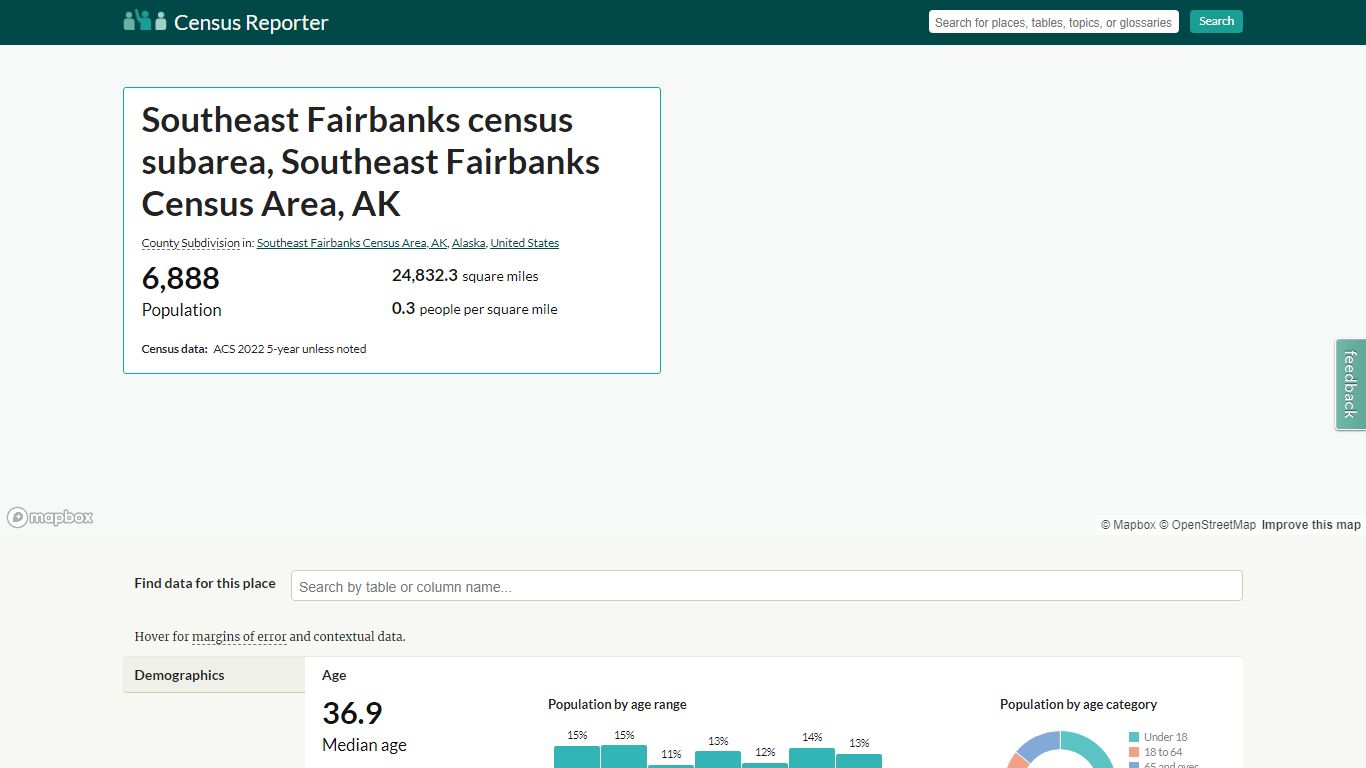
Task: Focus the Search by table or column field
Action: tap(767, 586)
